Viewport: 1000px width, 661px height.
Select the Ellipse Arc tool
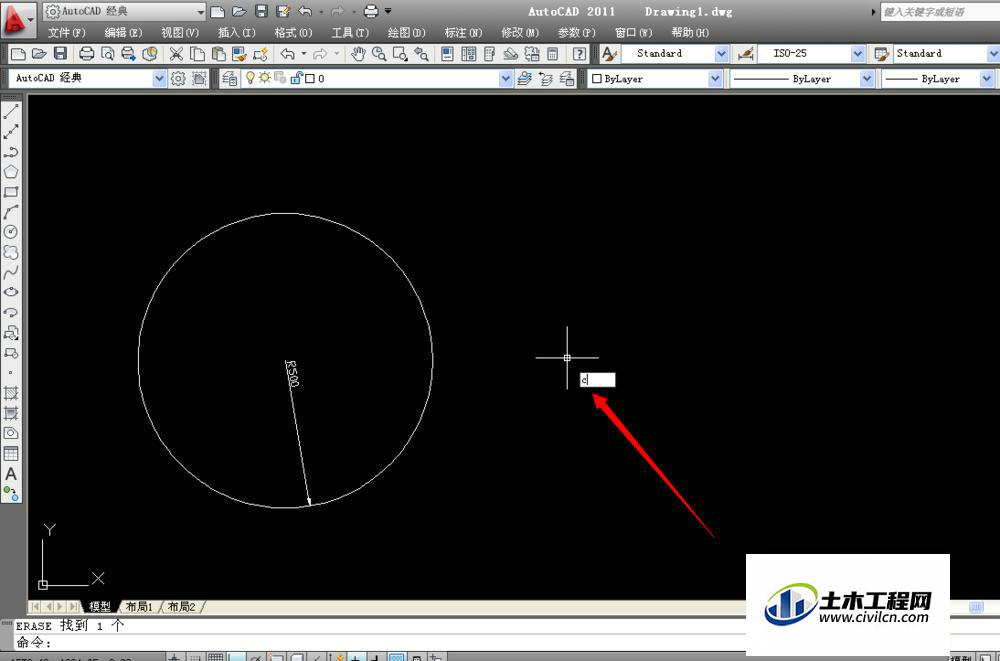click(11, 313)
